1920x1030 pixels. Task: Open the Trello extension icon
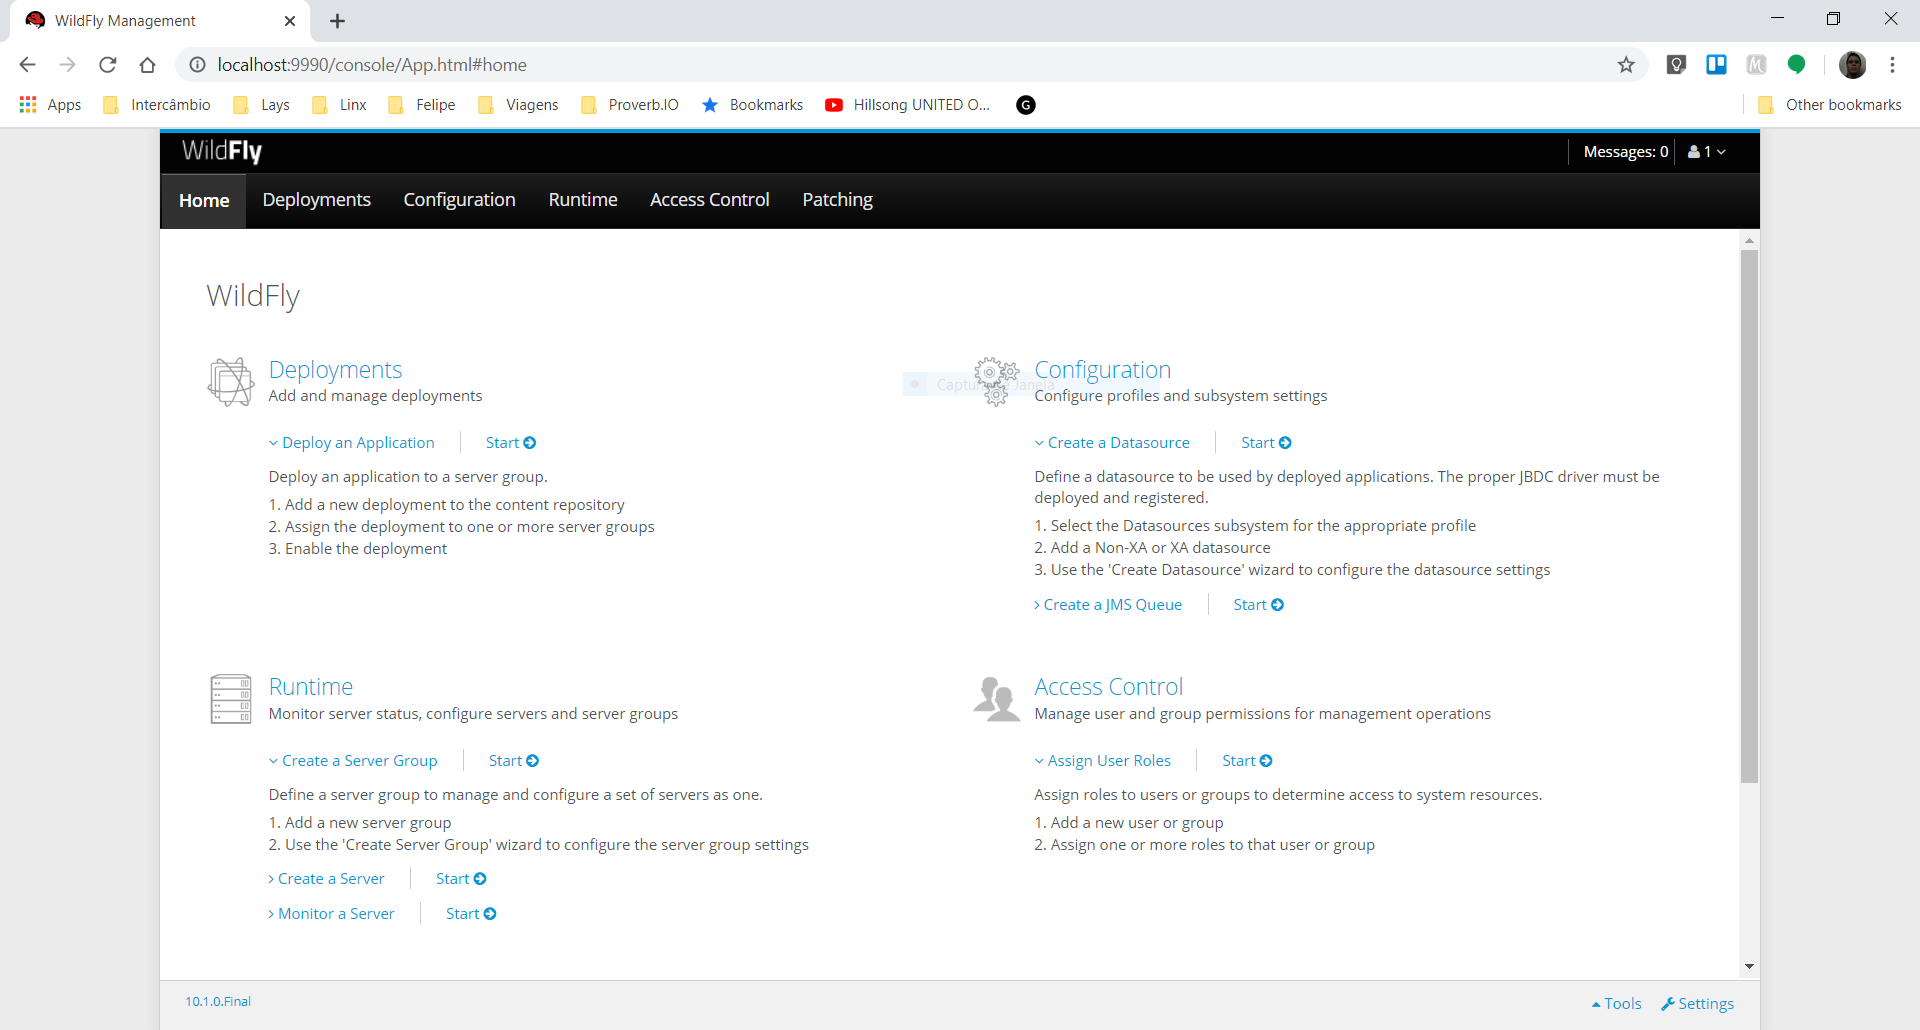pyautogui.click(x=1717, y=65)
